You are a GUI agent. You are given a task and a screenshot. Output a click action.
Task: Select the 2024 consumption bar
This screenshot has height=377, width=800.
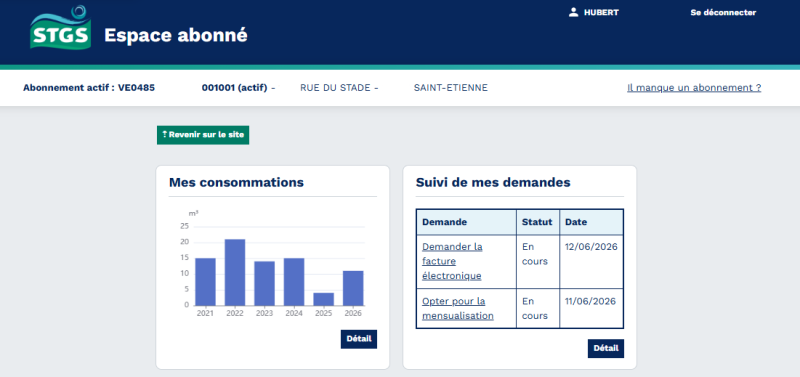(x=294, y=282)
